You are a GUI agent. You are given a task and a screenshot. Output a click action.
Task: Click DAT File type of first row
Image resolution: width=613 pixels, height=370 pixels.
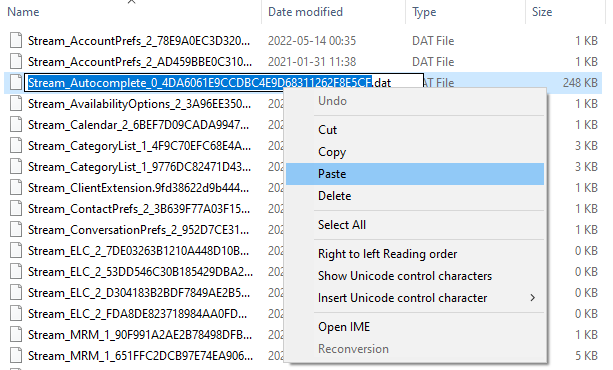click(433, 41)
